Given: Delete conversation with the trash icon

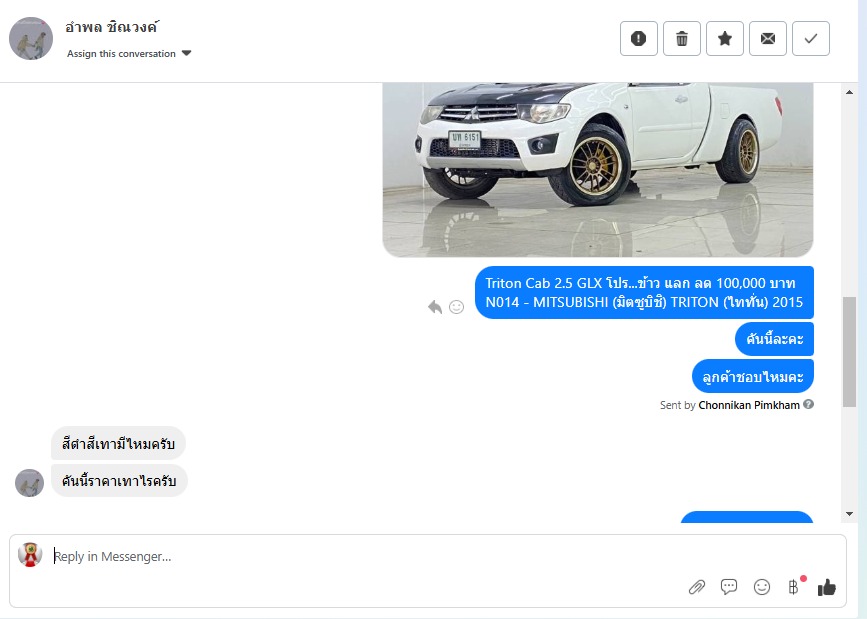Looking at the screenshot, I should (682, 39).
